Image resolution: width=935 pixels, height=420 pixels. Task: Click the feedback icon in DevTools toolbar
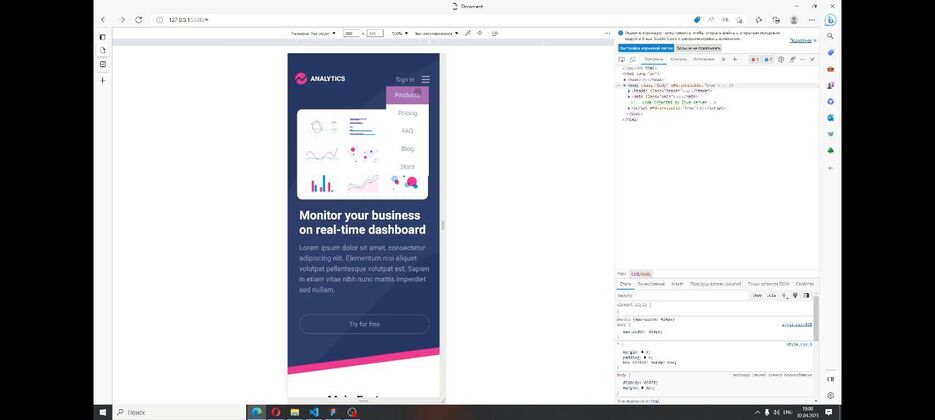792,59
